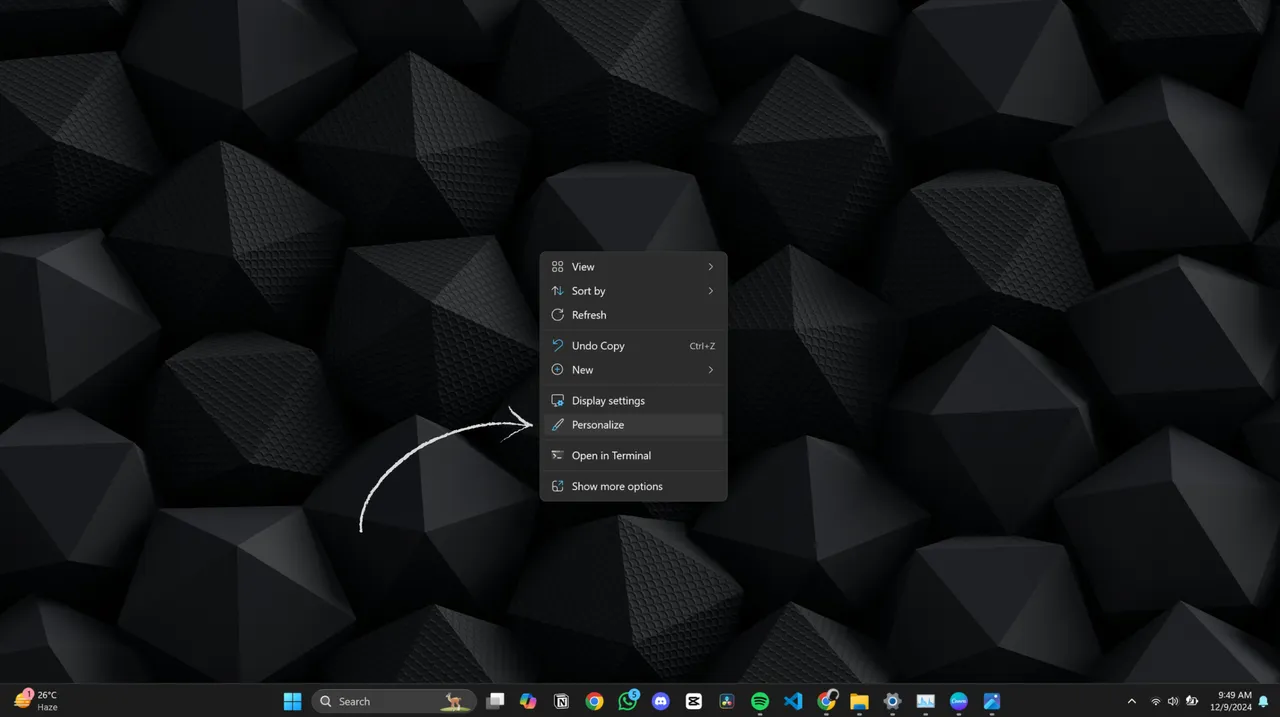The width and height of the screenshot is (1280, 717).
Task: Launch Visual Studio Code
Action: pyautogui.click(x=793, y=701)
